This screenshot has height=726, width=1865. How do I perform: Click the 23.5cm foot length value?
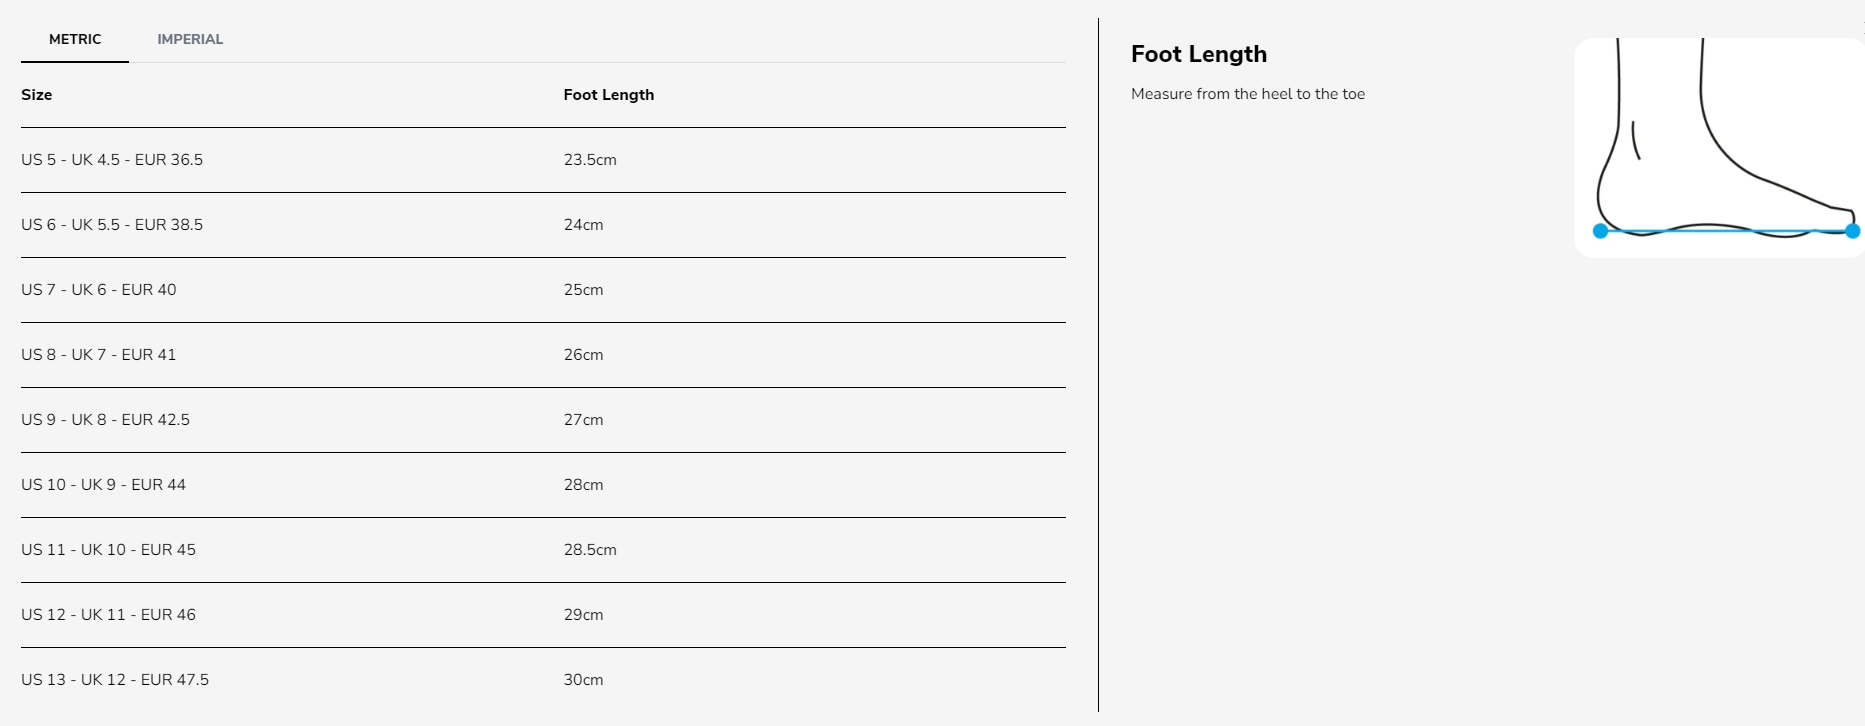click(x=590, y=160)
